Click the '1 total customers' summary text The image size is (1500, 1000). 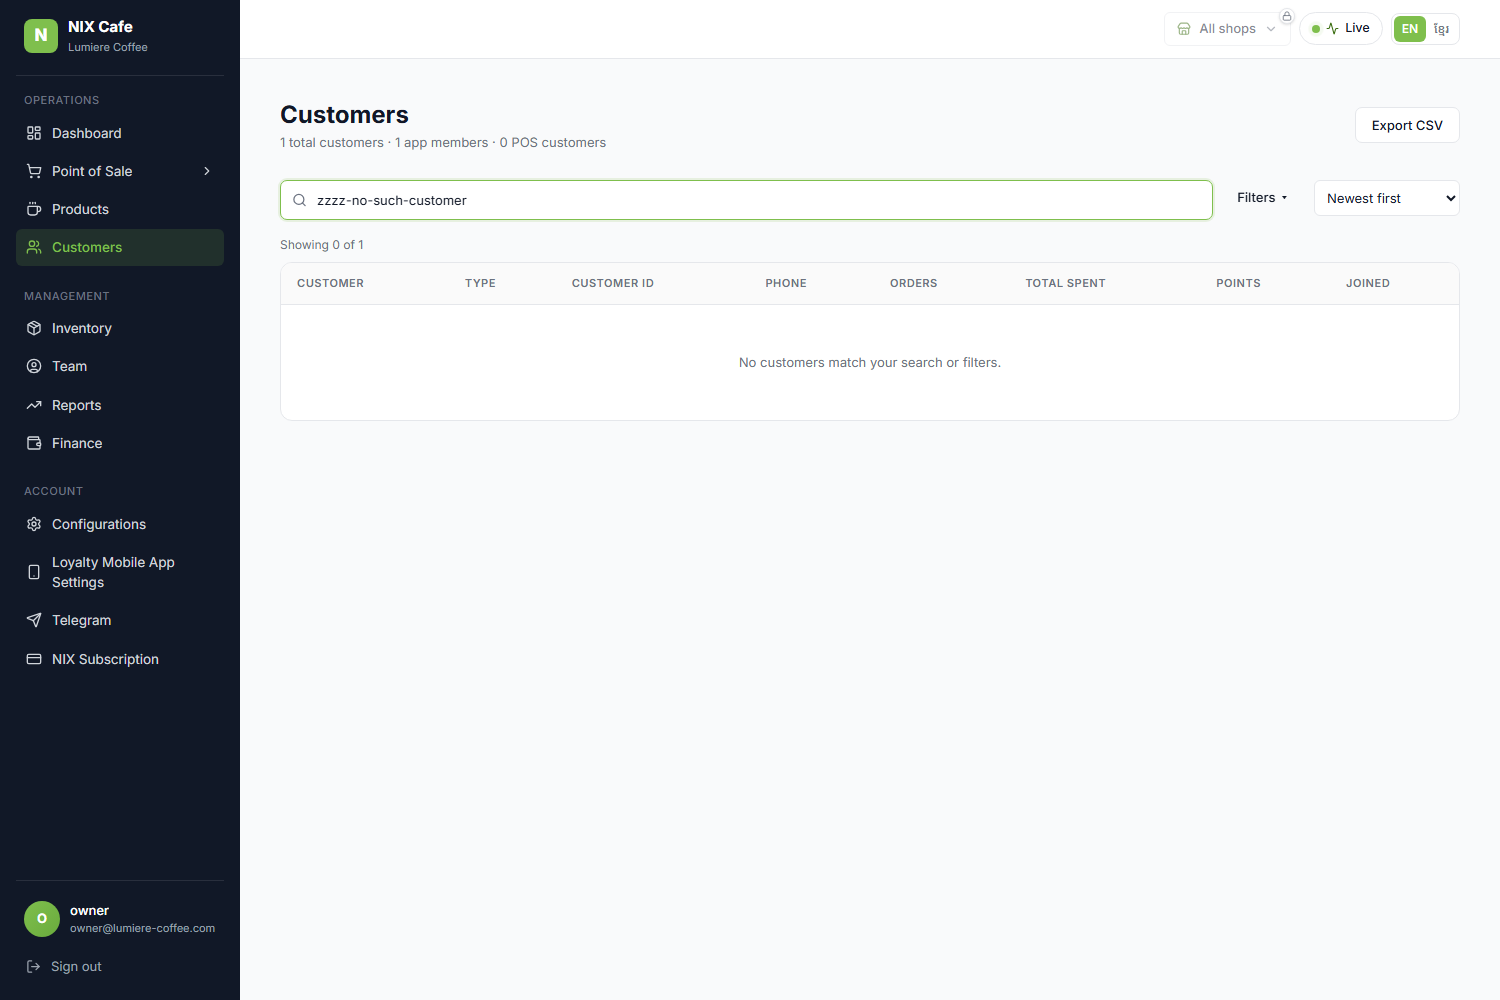(x=332, y=143)
